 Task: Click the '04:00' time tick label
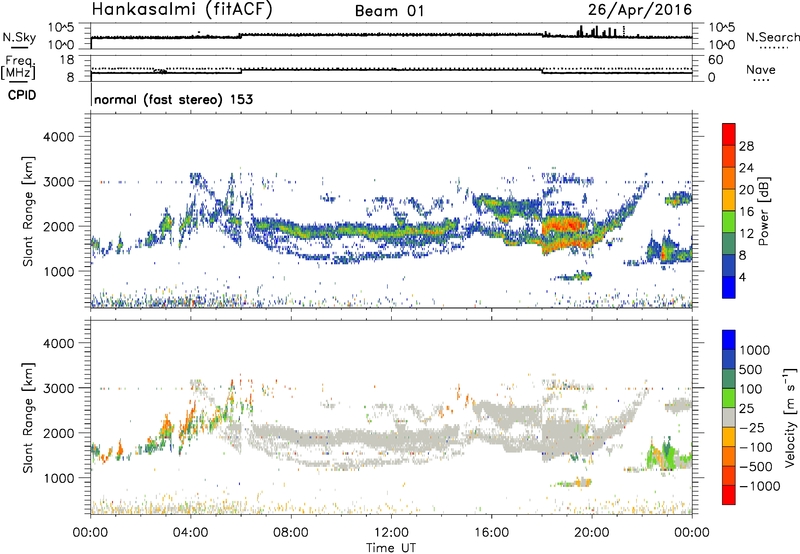click(x=190, y=533)
